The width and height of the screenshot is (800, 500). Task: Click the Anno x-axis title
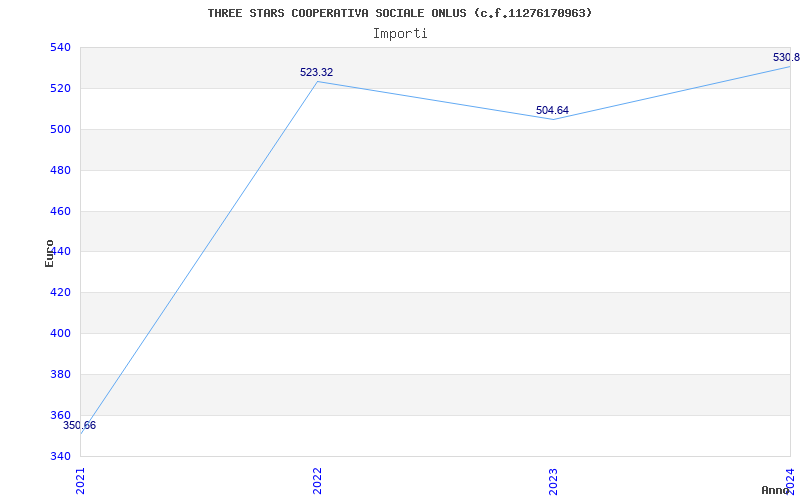775,490
